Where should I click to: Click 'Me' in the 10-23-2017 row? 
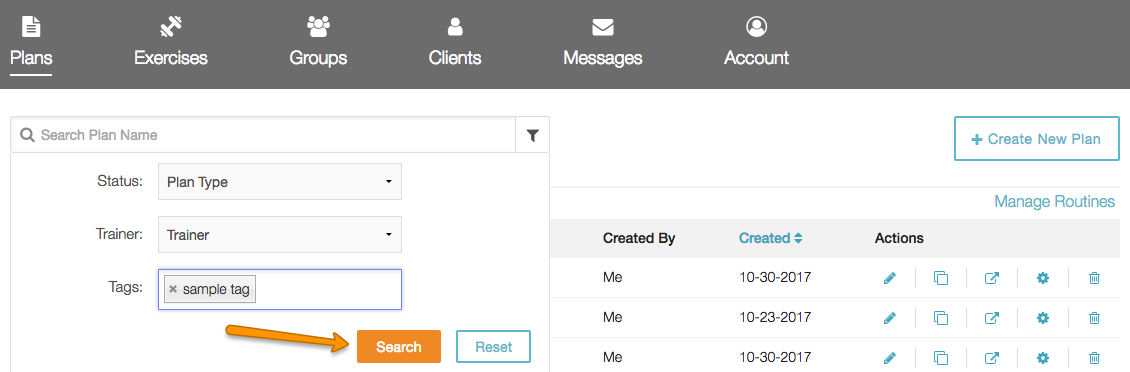pyautogui.click(x=613, y=317)
